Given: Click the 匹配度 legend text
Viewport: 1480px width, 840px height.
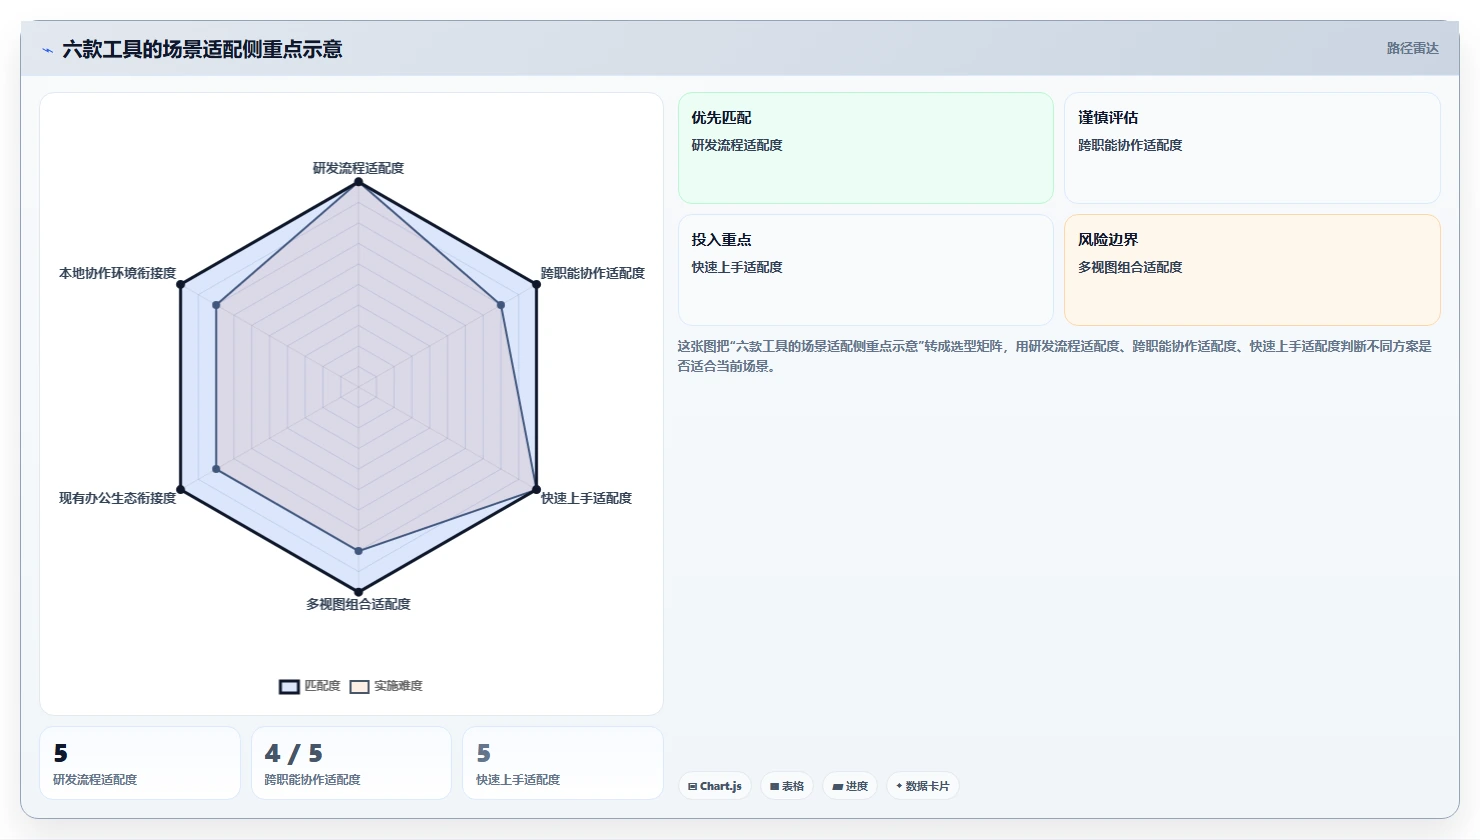Looking at the screenshot, I should click(322, 686).
